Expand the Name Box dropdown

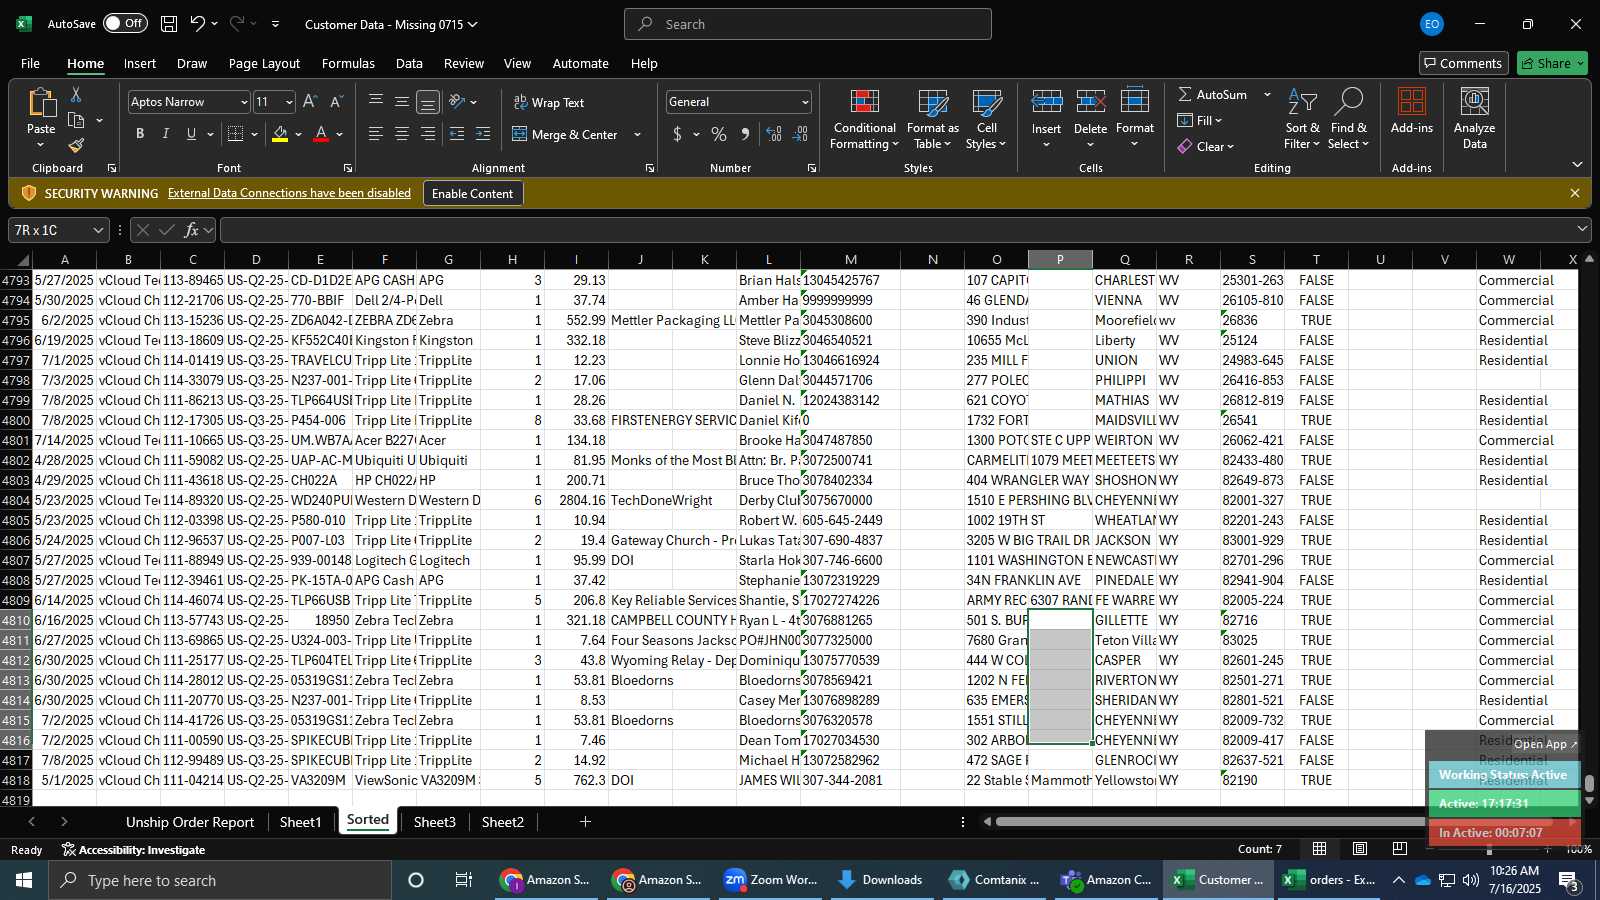coord(98,230)
